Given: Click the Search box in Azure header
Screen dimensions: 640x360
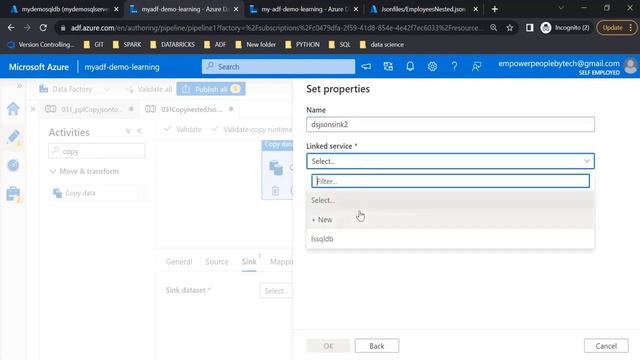Looking at the screenshot, I should click(x=278, y=67).
